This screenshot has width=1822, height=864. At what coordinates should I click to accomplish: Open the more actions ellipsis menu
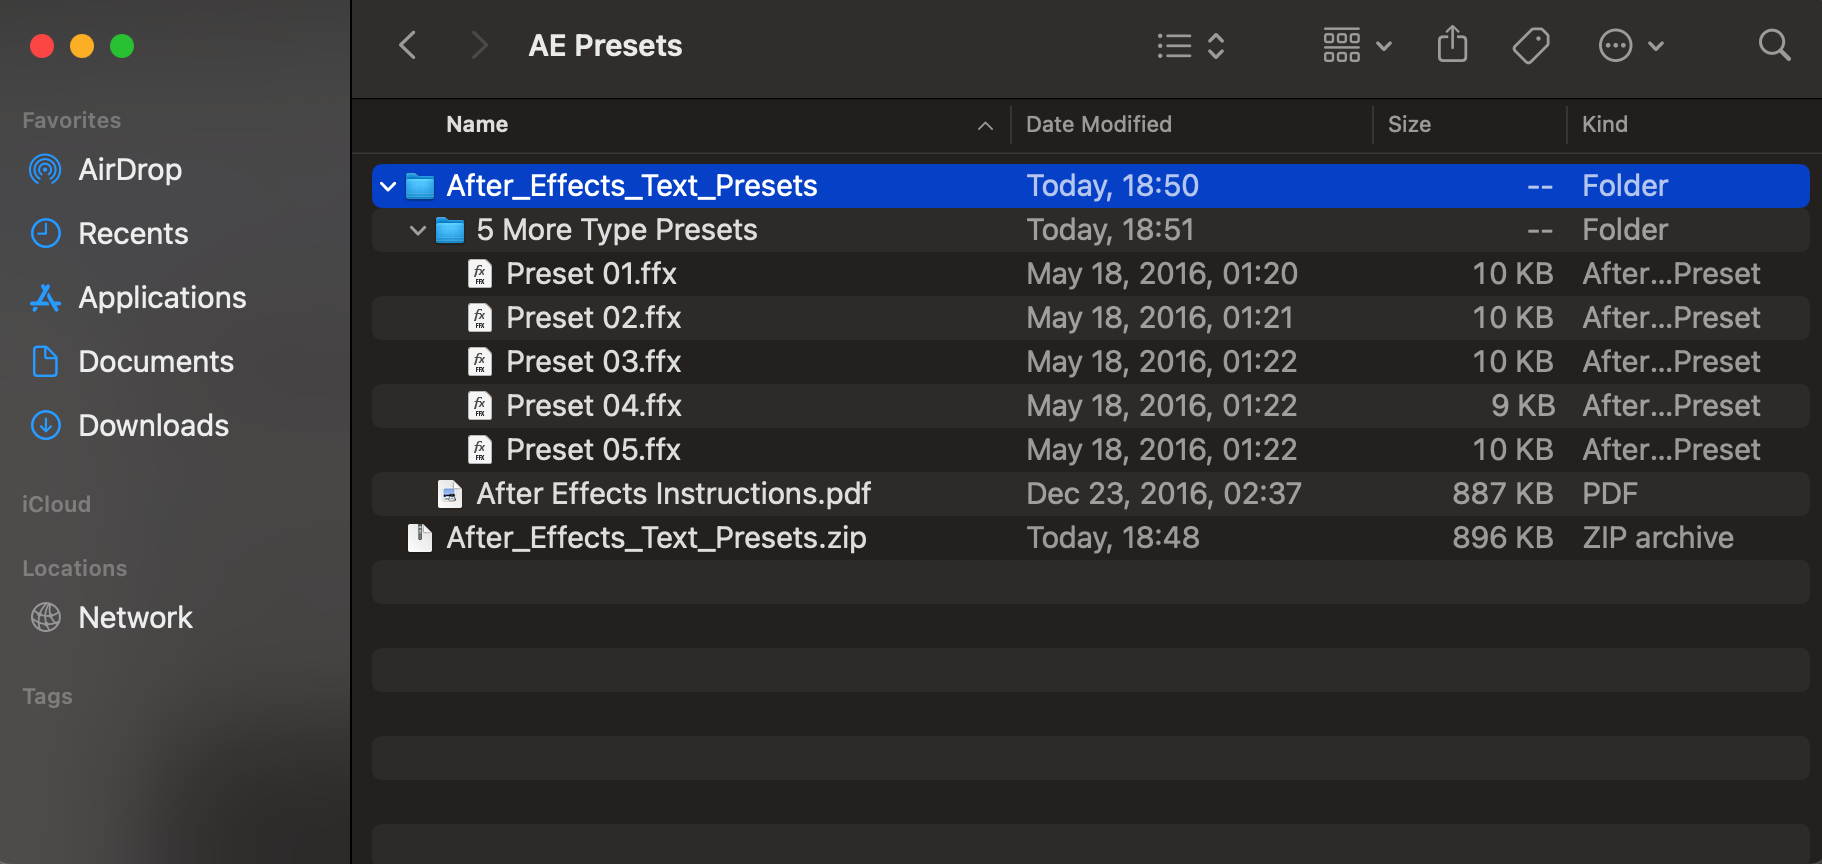click(1631, 46)
